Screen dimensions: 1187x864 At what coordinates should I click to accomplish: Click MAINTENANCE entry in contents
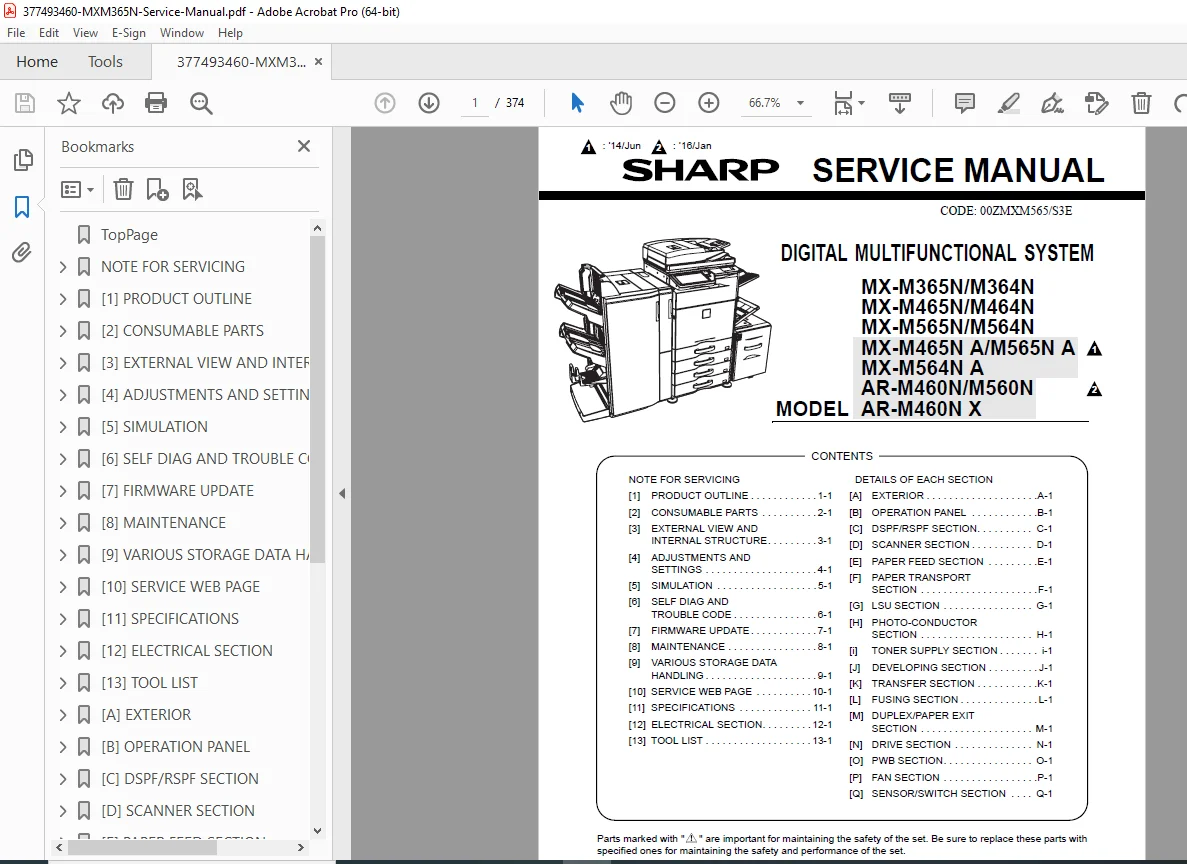coord(730,647)
